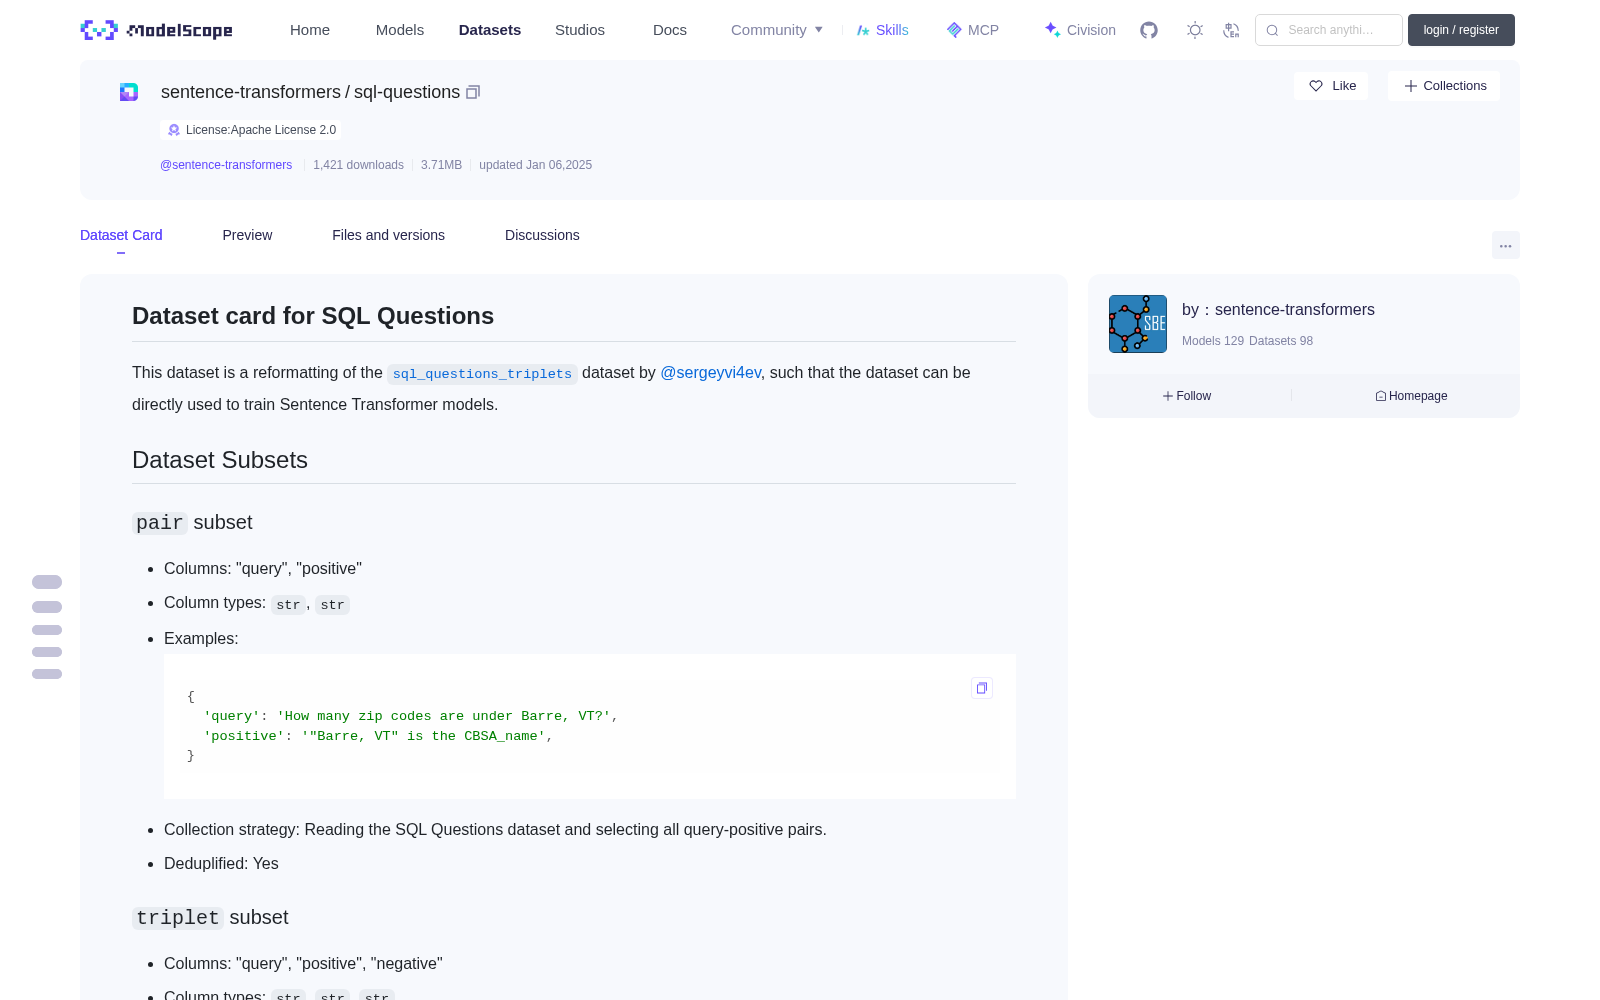Visit the organization Homepage

point(1411,396)
